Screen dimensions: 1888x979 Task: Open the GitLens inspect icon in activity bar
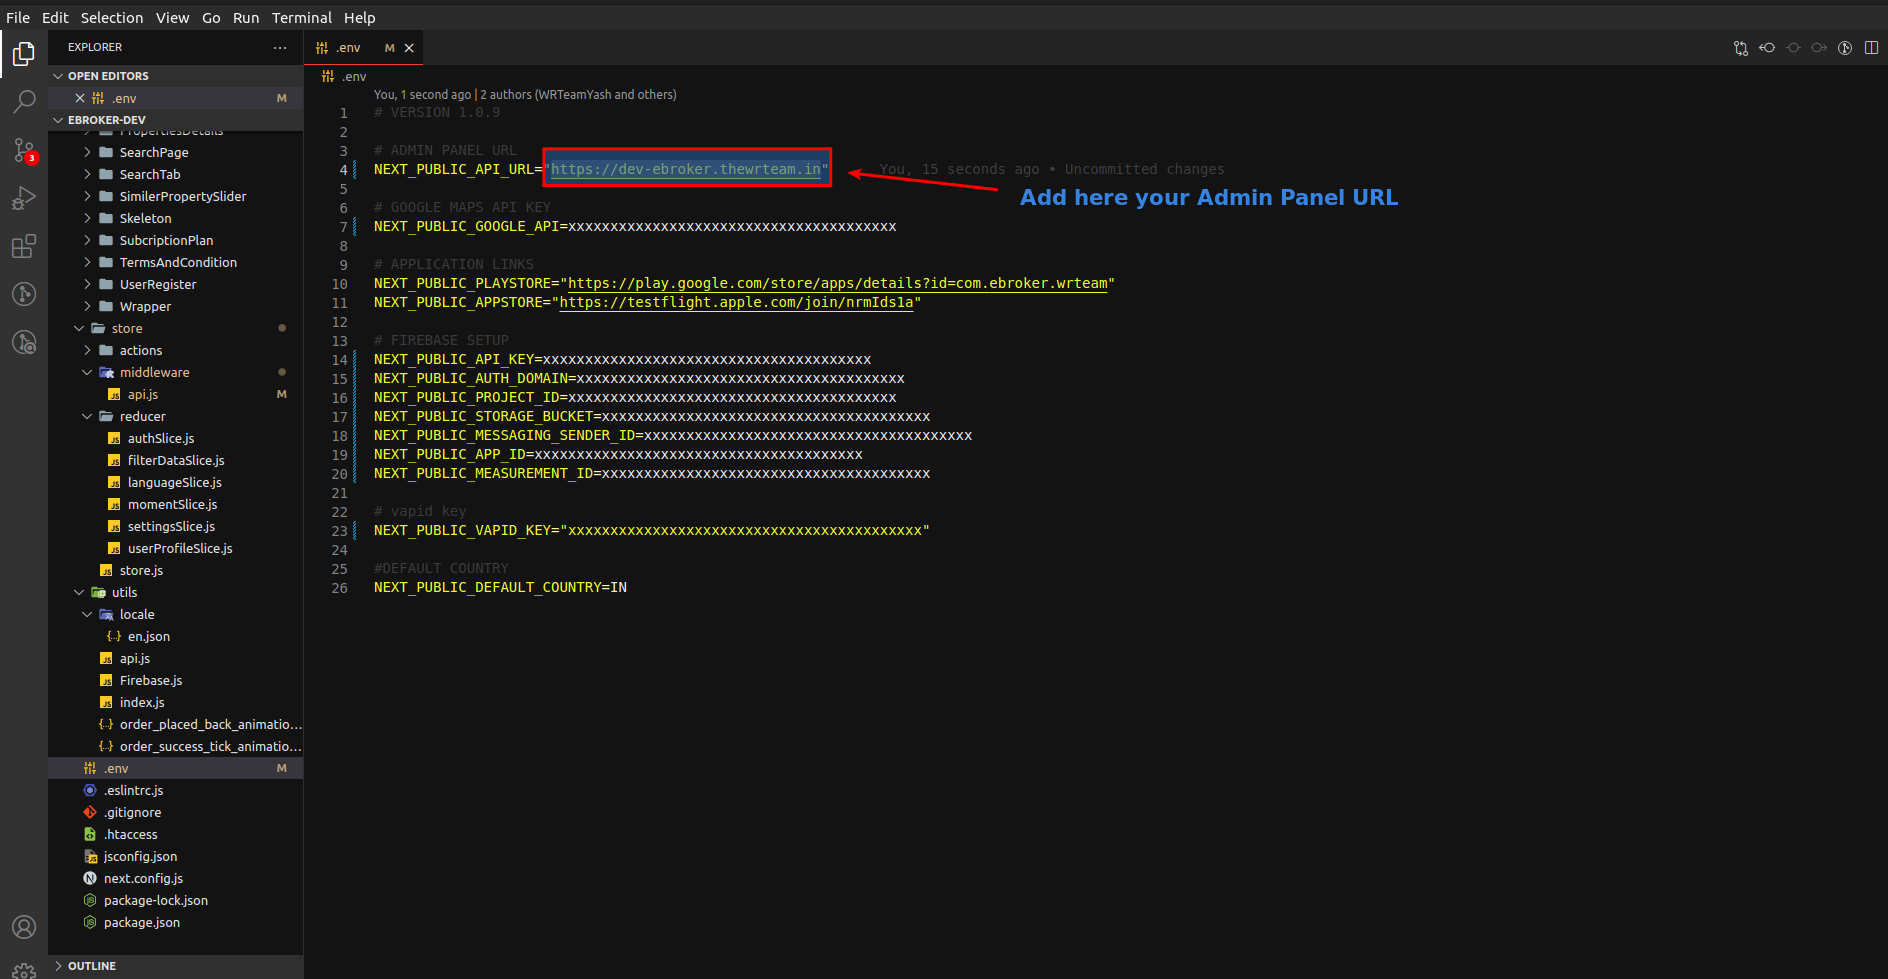[x=24, y=342]
